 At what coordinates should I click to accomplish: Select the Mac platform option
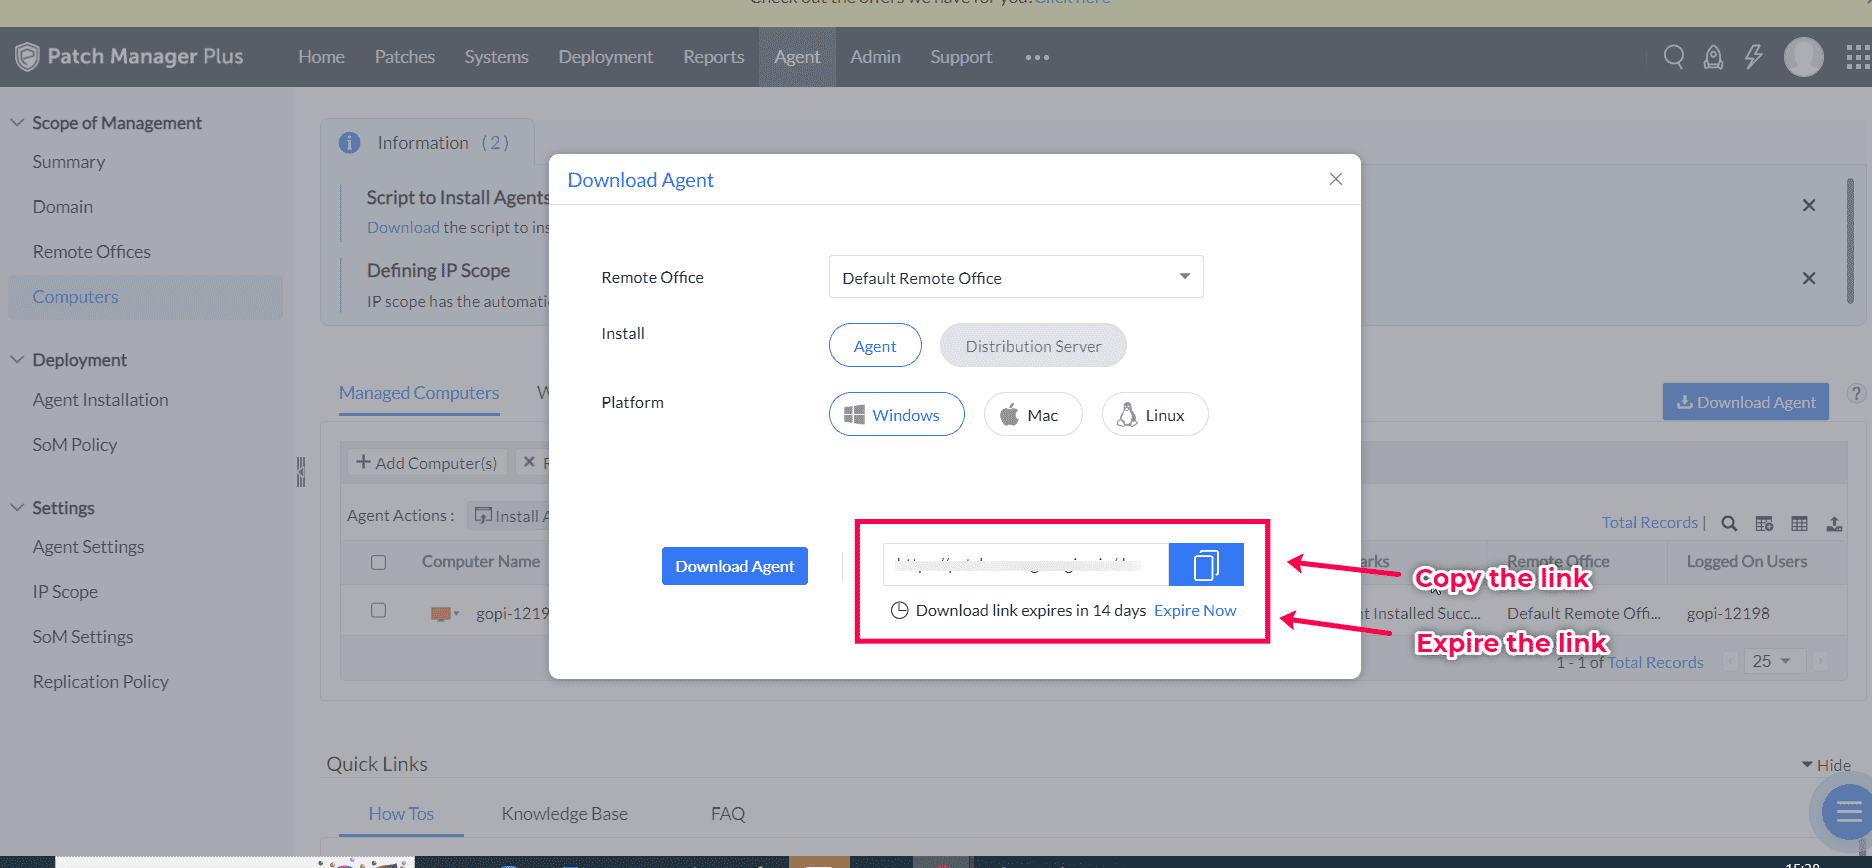point(1033,414)
